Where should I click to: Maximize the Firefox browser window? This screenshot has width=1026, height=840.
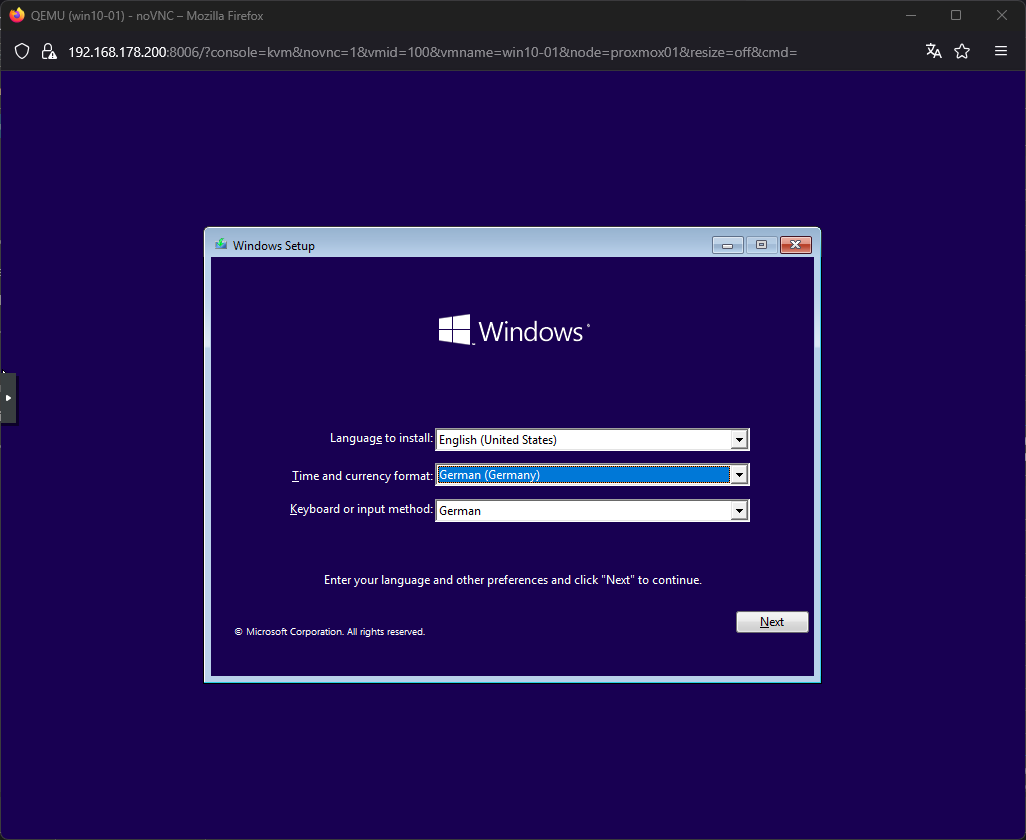(x=956, y=15)
